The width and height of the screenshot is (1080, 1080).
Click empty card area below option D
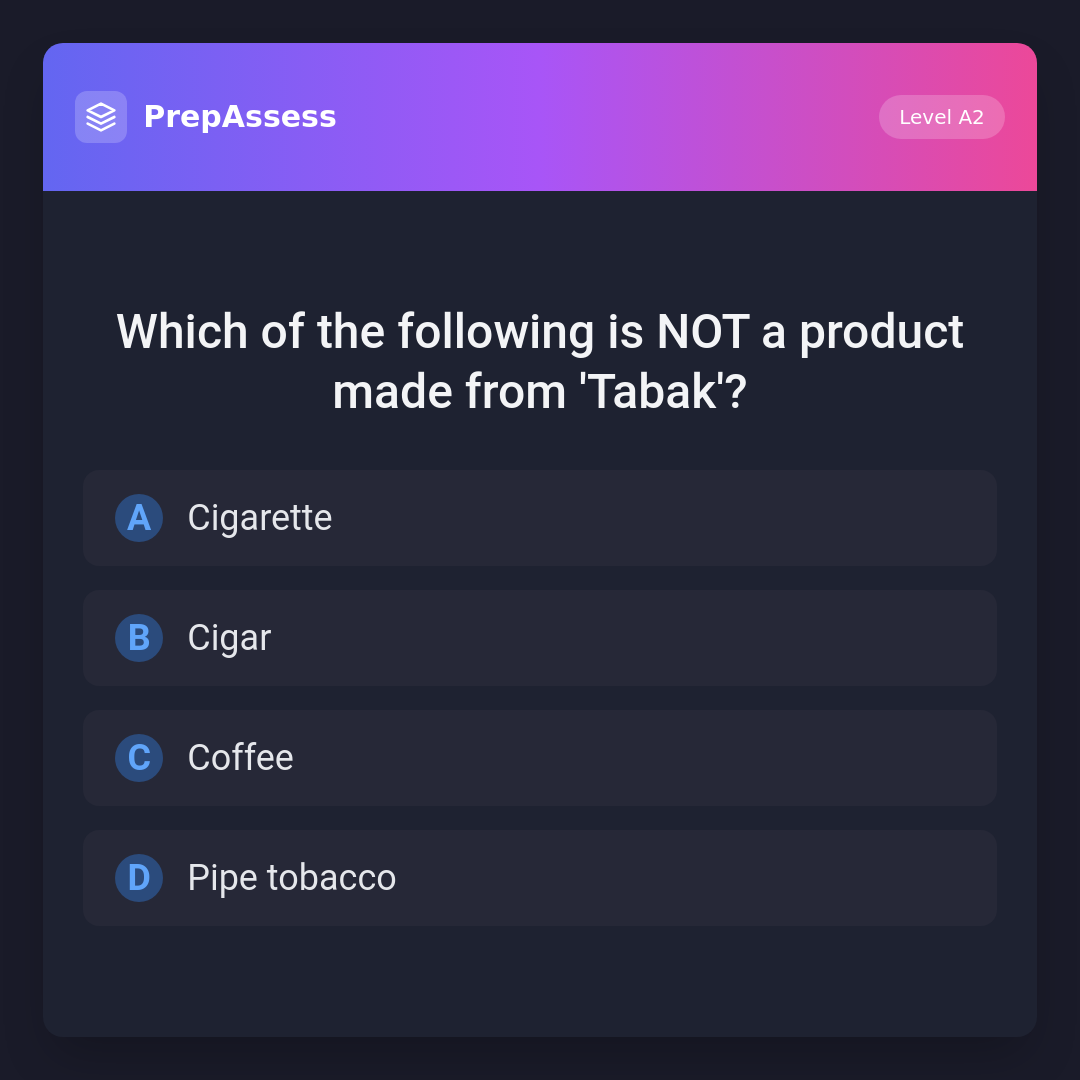(540, 982)
